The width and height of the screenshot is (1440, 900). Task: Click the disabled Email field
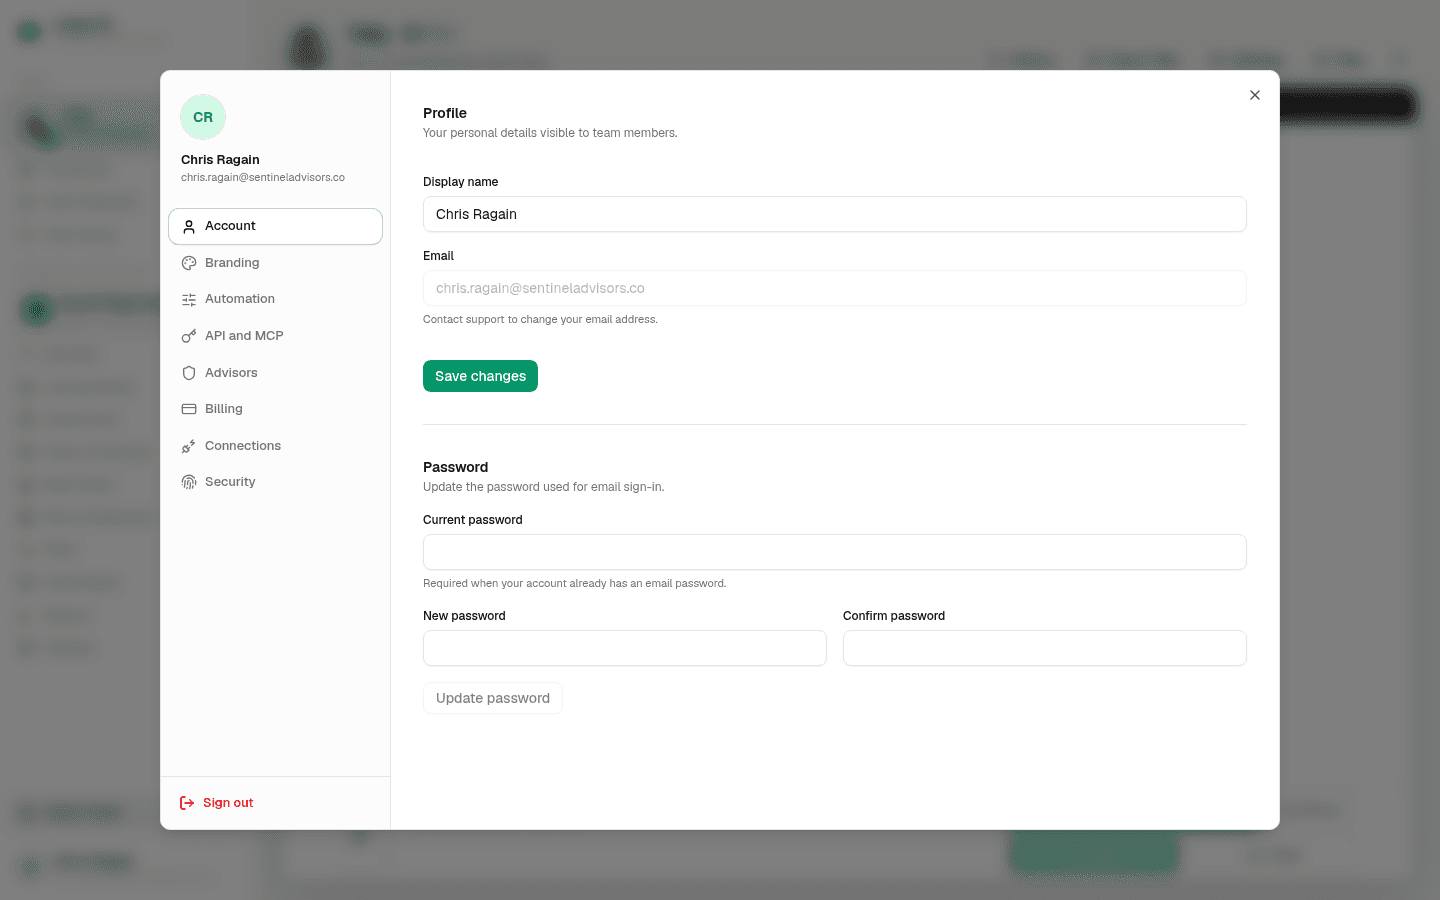835,288
